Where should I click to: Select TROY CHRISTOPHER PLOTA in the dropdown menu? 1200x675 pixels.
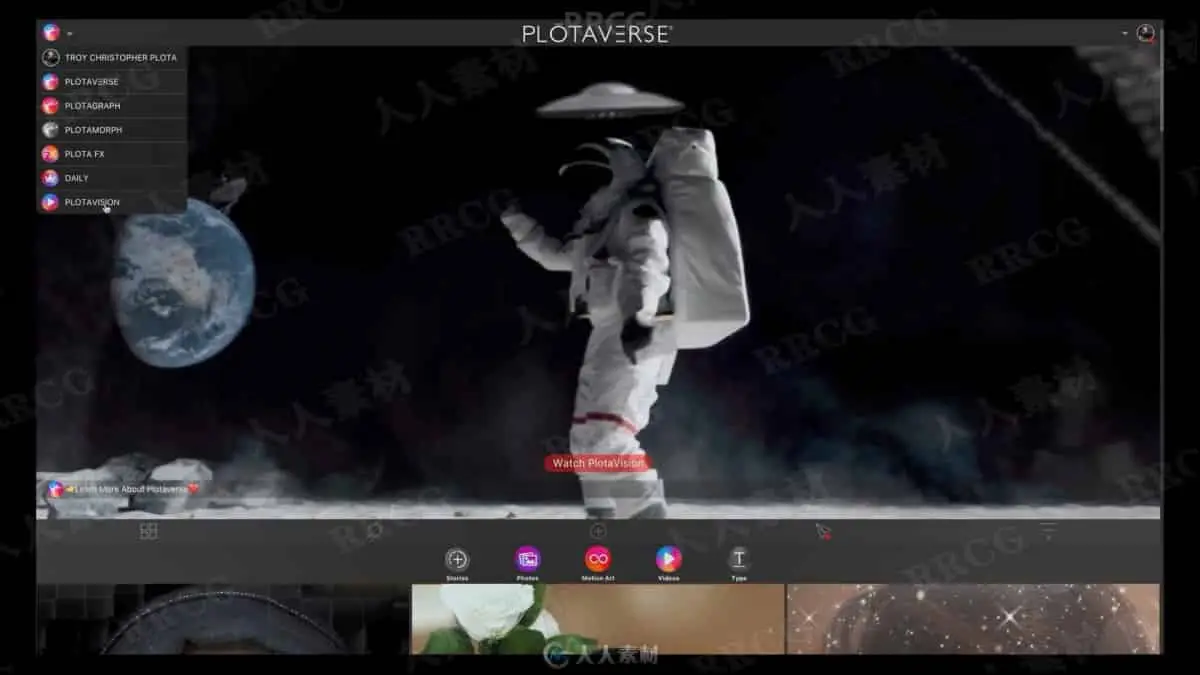click(x=112, y=58)
